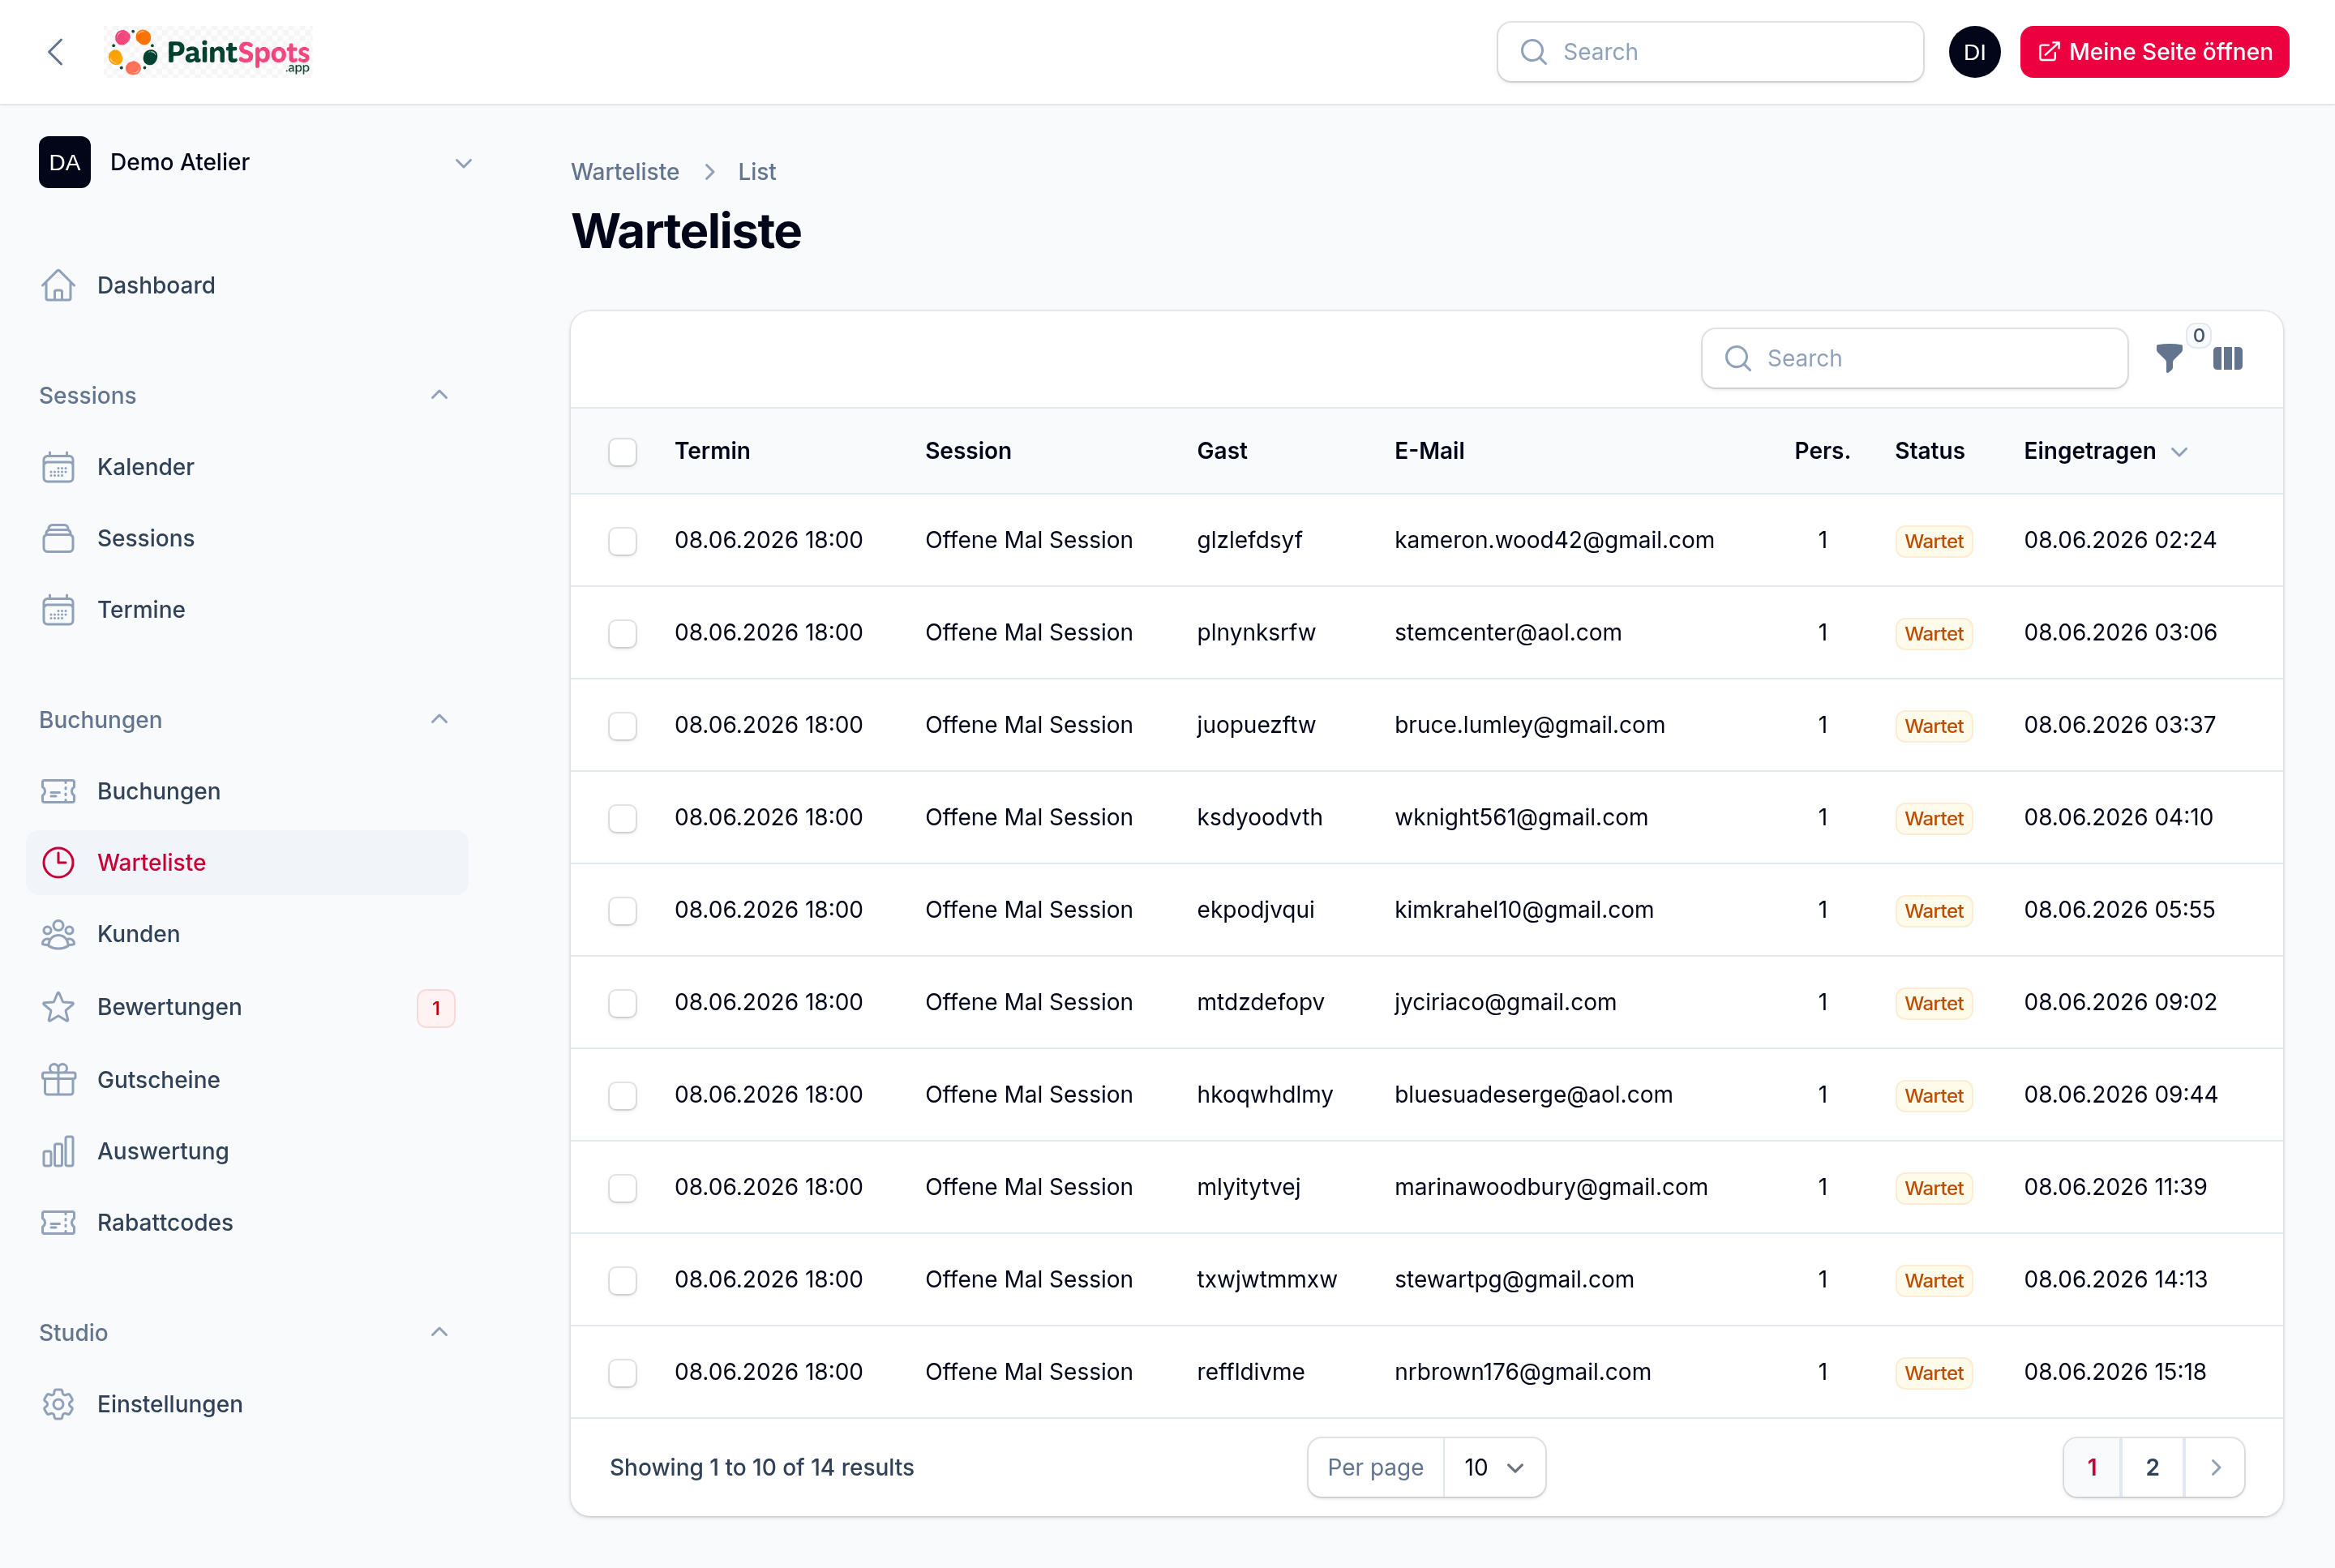Go to page 2
The image size is (2335, 1568).
click(x=2152, y=1467)
